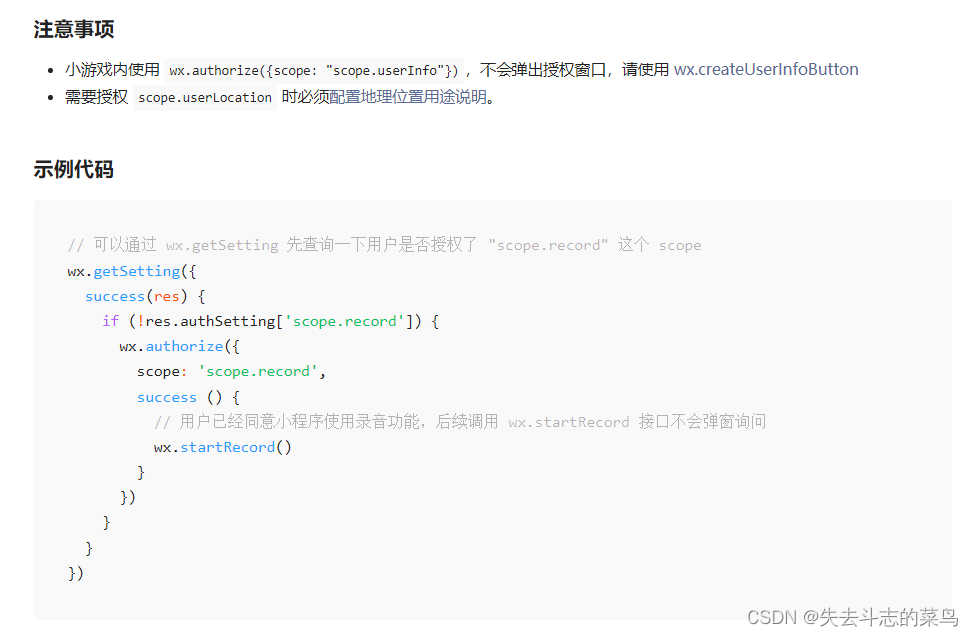Click inline code scope.userLocation
Image resolution: width=974 pixels, height=636 pixels.
tap(205, 98)
